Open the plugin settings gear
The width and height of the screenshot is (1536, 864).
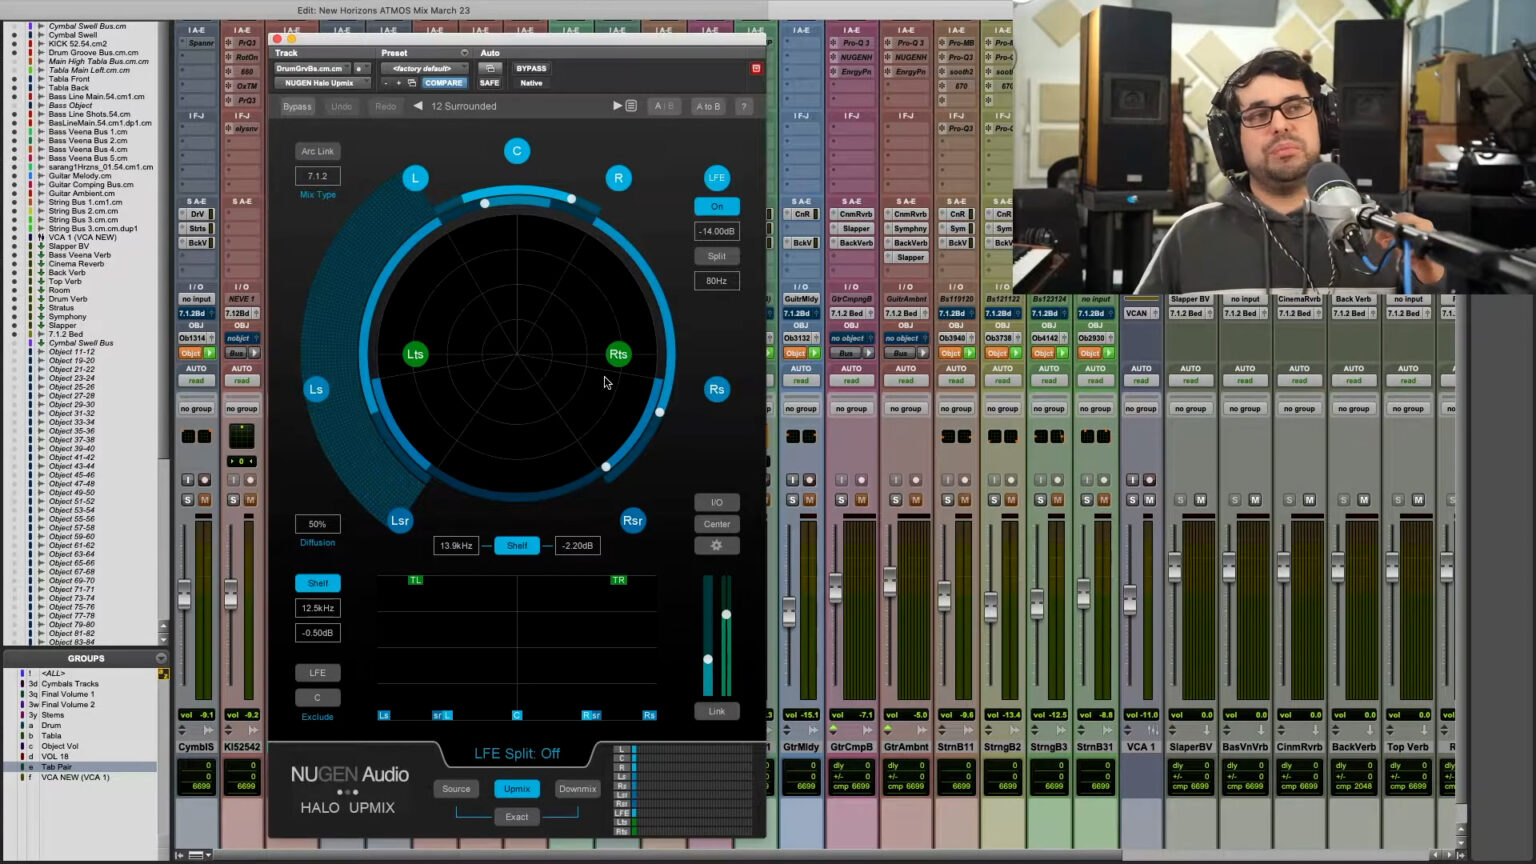(717, 545)
